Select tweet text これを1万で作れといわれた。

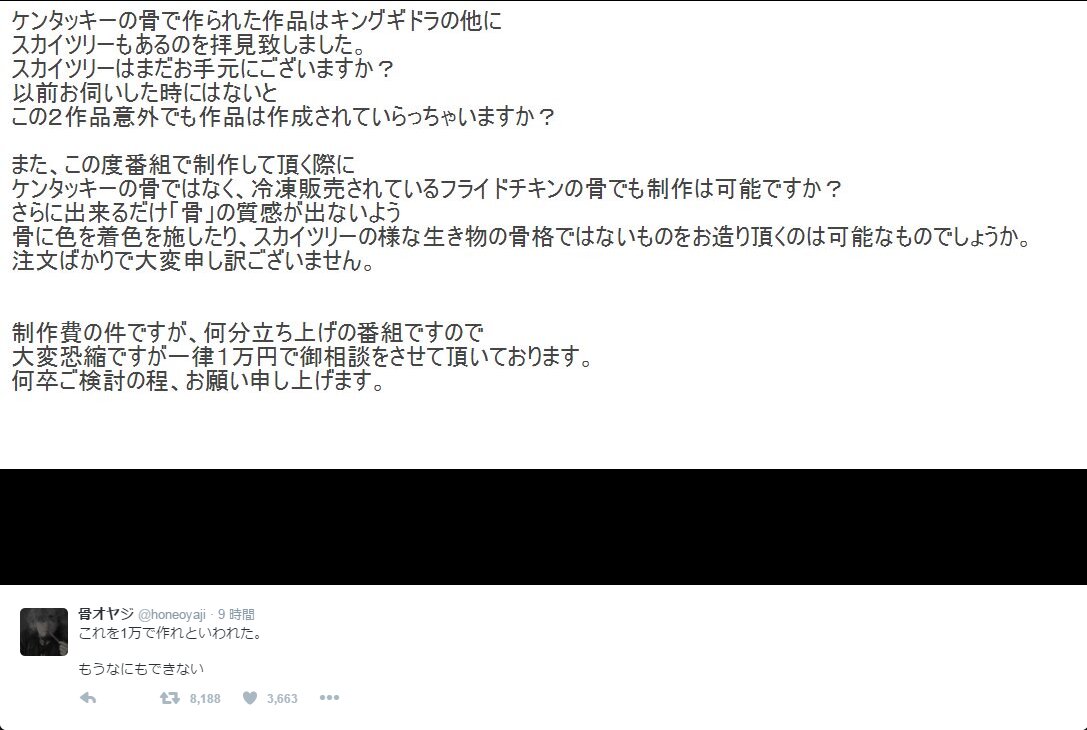tap(171, 633)
